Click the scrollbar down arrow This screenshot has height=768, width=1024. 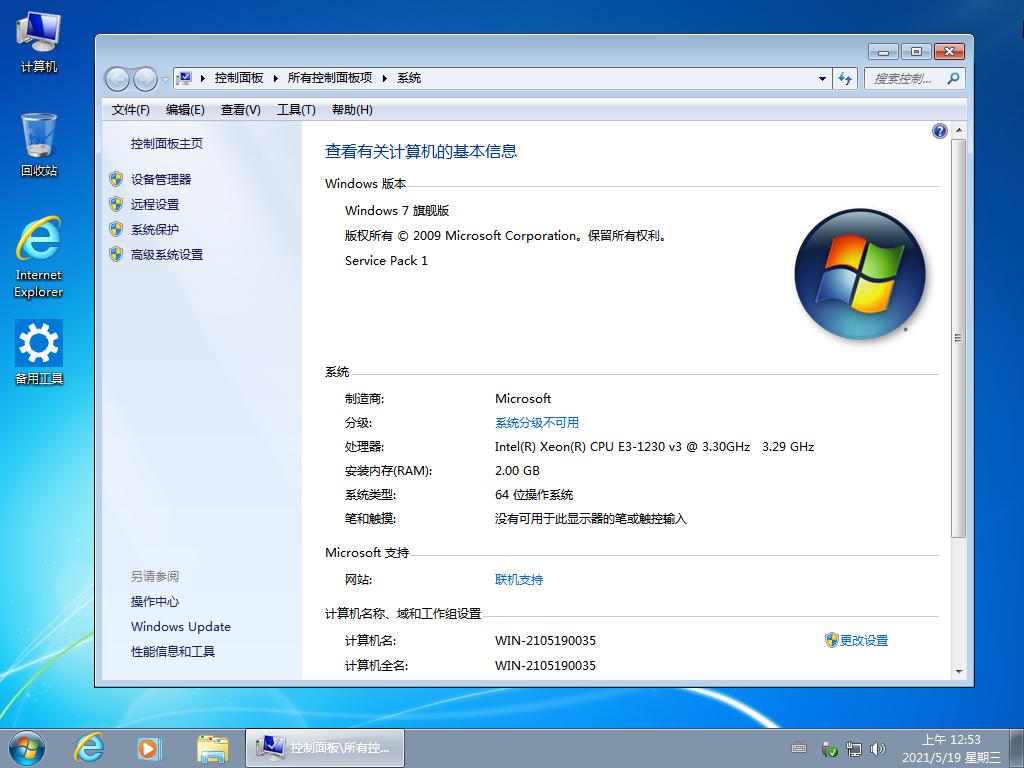coord(959,671)
